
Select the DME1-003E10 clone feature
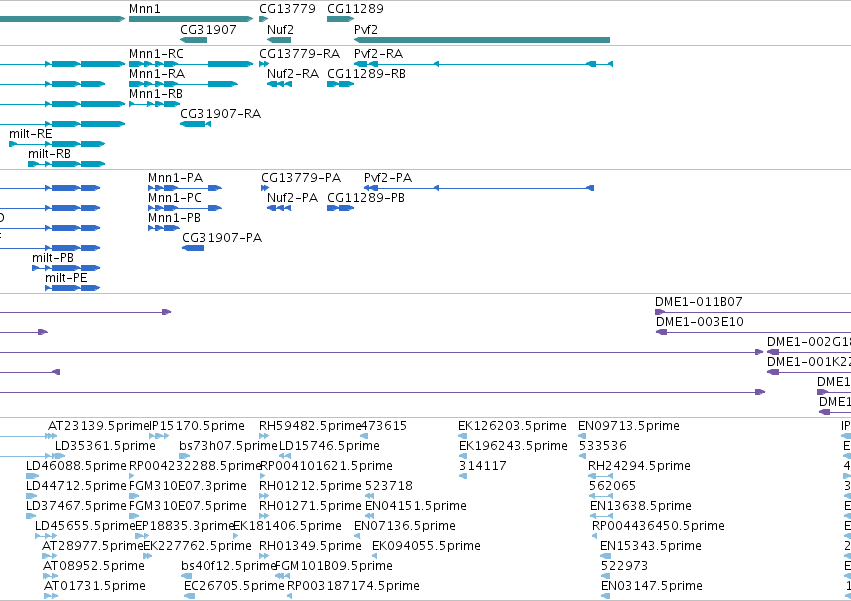click(x=753, y=332)
